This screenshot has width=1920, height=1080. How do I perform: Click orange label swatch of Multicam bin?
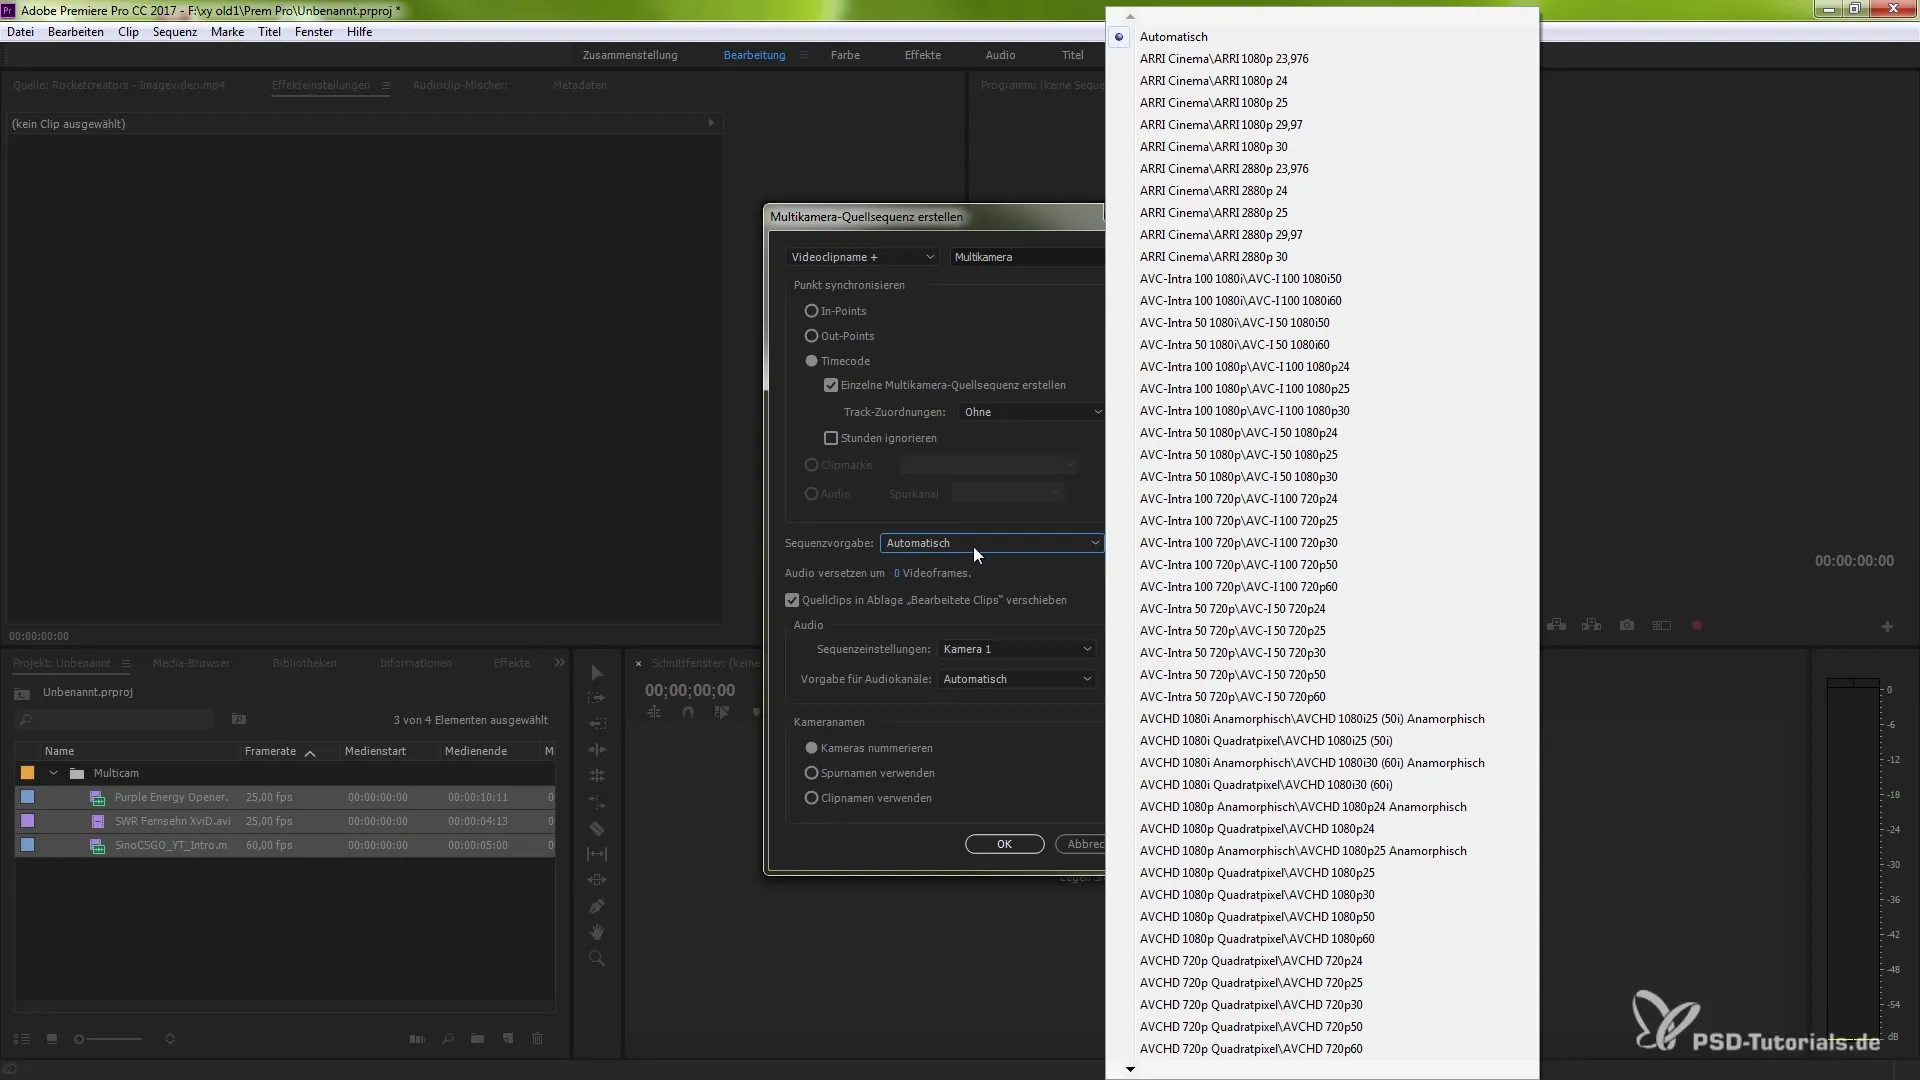[27, 773]
